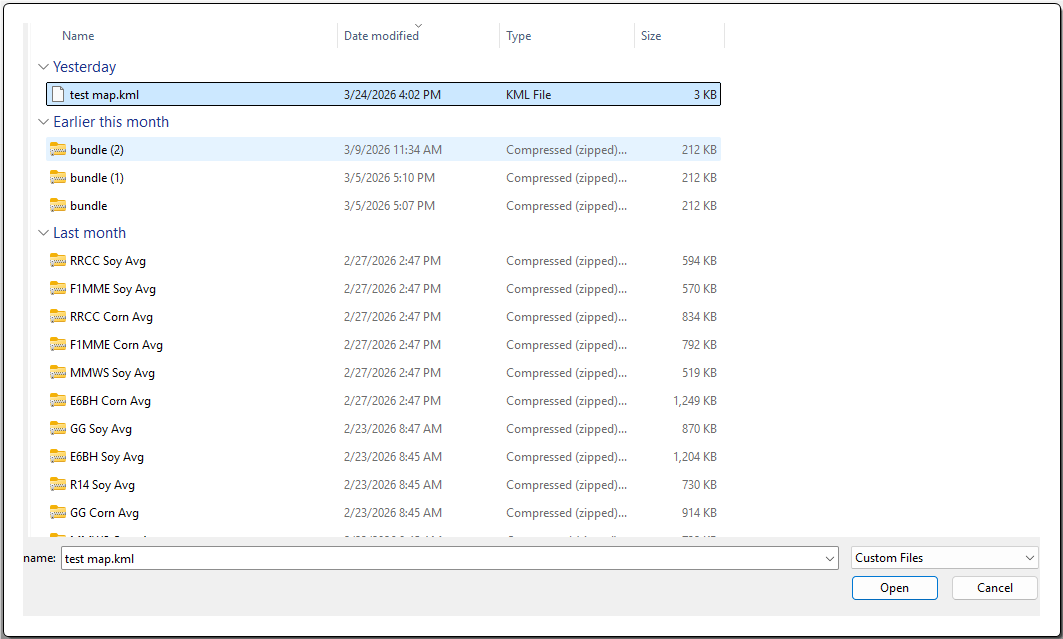Expand the file name history dropdown arrow
The width and height of the screenshot is (1063, 639).
(x=829, y=559)
